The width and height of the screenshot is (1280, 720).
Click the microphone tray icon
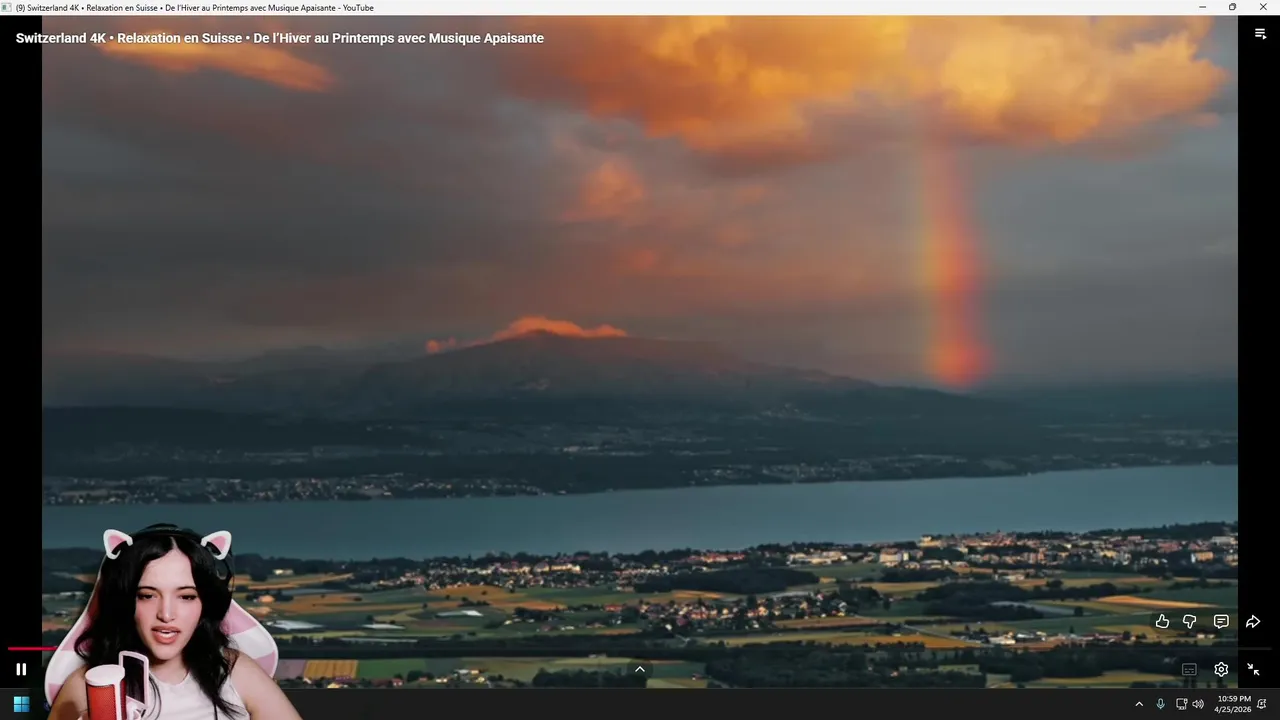(x=1160, y=704)
